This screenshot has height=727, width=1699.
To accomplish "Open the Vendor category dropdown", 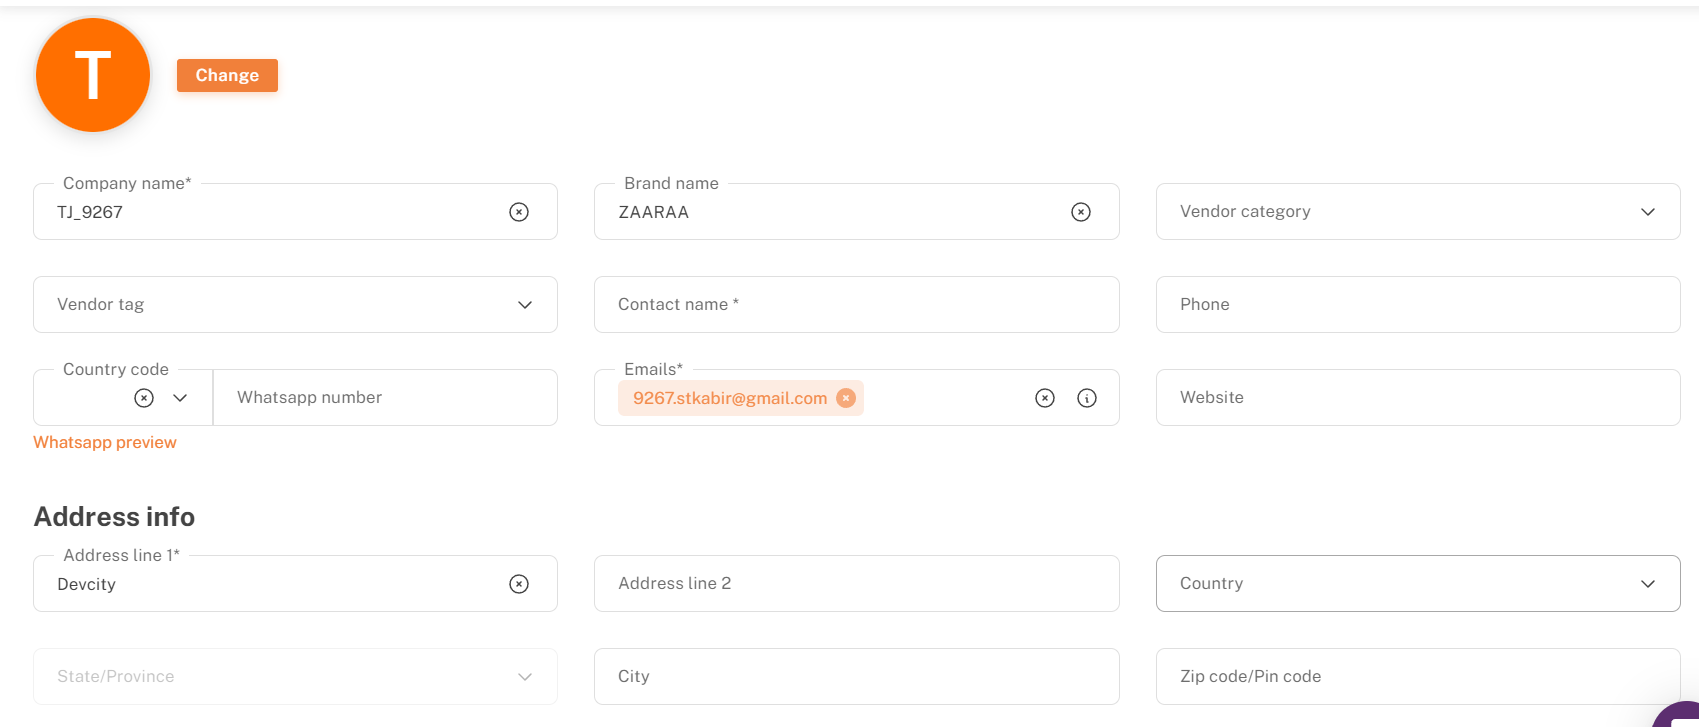I will [1418, 211].
